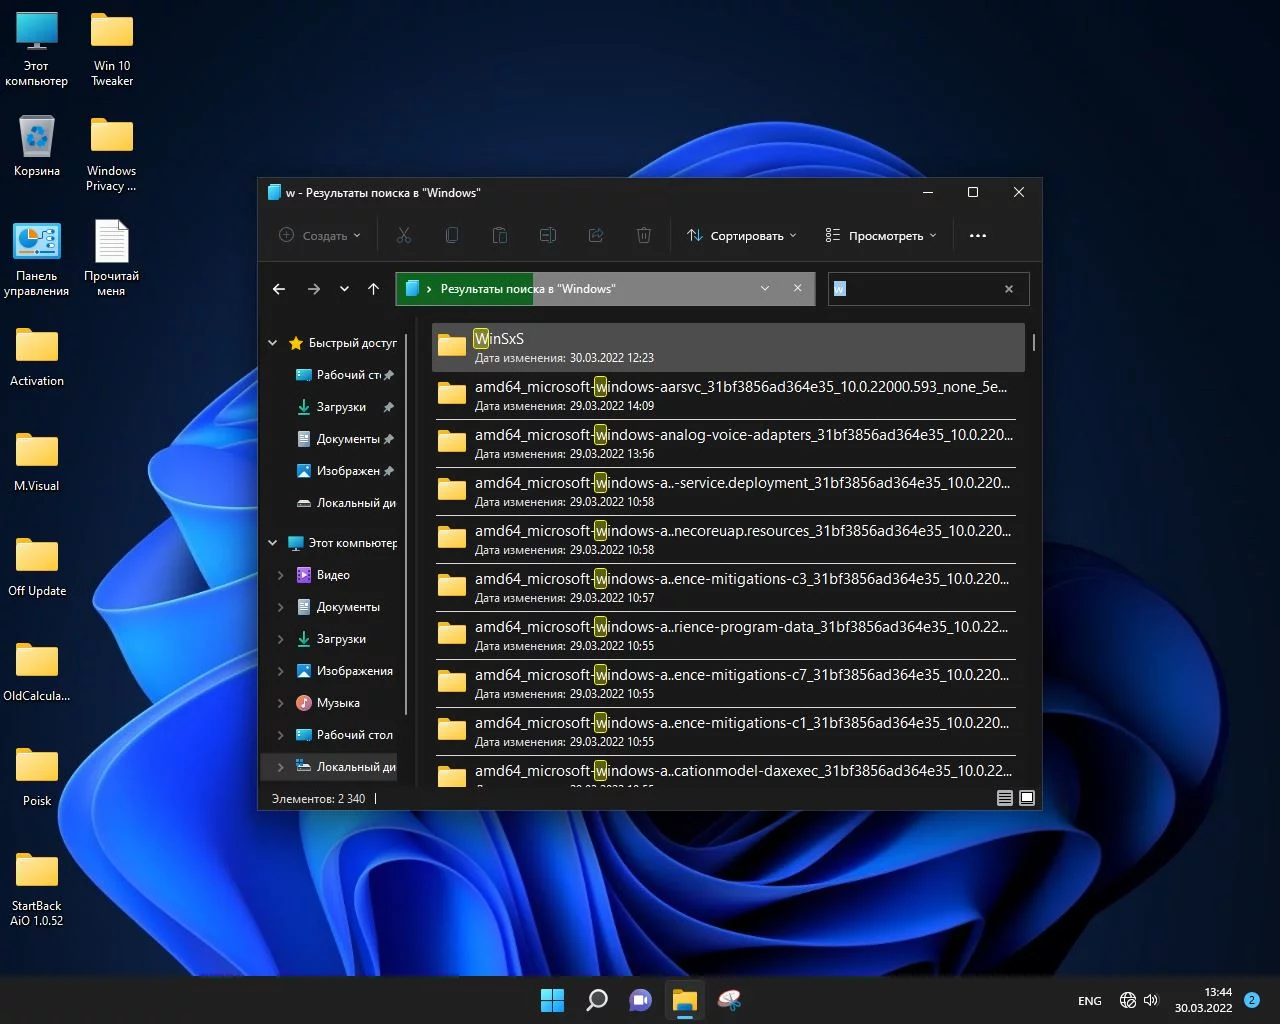
Task: Open the three-dots more options menu
Action: pos(978,236)
